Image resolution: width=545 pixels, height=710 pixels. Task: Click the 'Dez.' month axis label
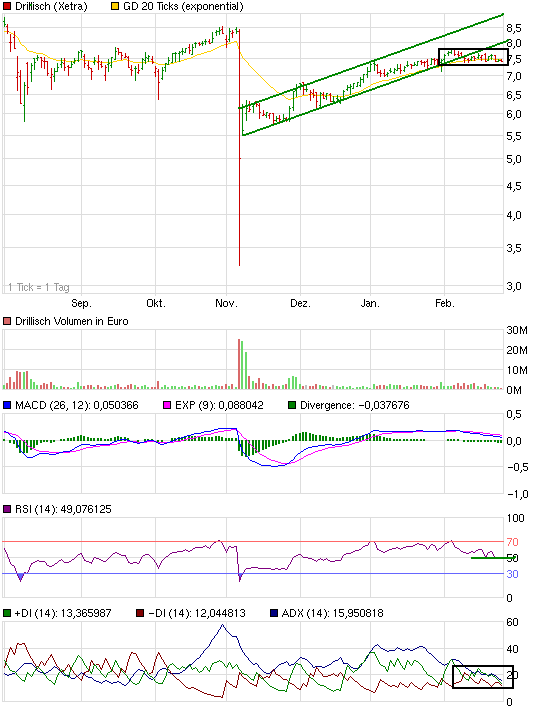(x=300, y=303)
